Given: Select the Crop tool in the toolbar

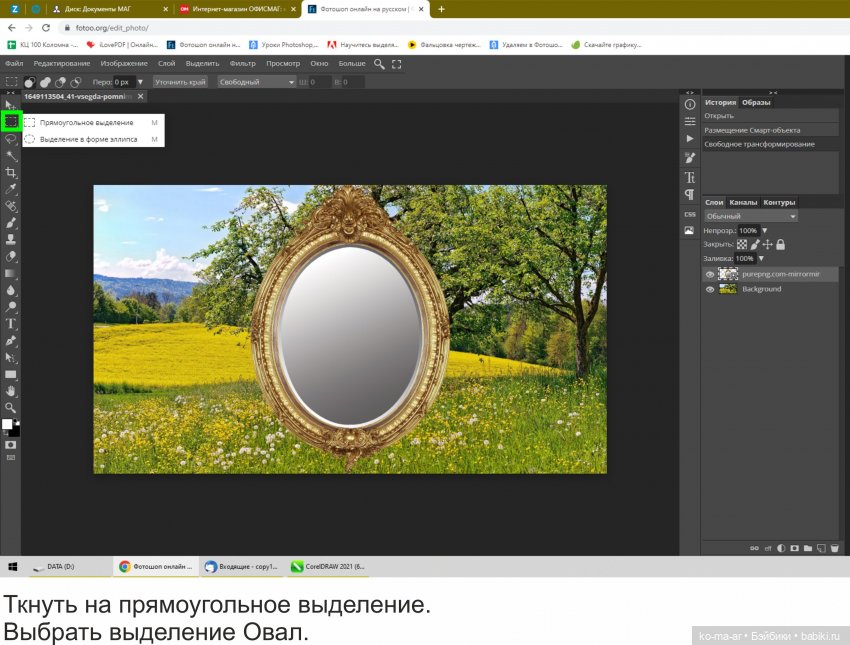Looking at the screenshot, I should tap(11, 172).
